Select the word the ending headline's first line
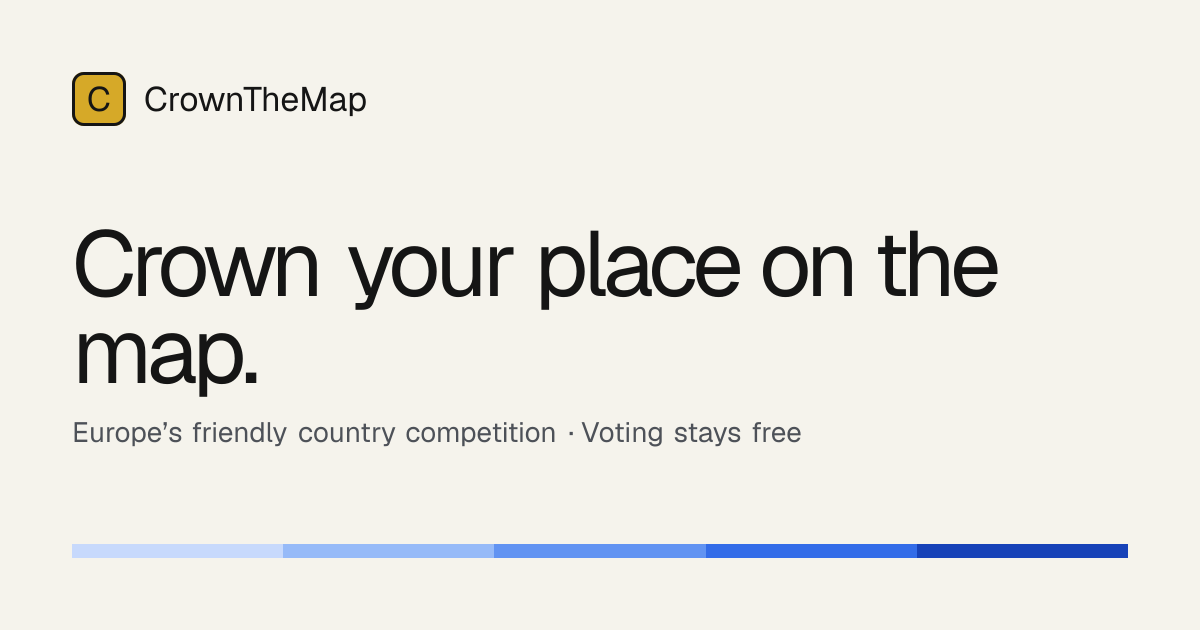The height and width of the screenshot is (630, 1200). [x=938, y=265]
